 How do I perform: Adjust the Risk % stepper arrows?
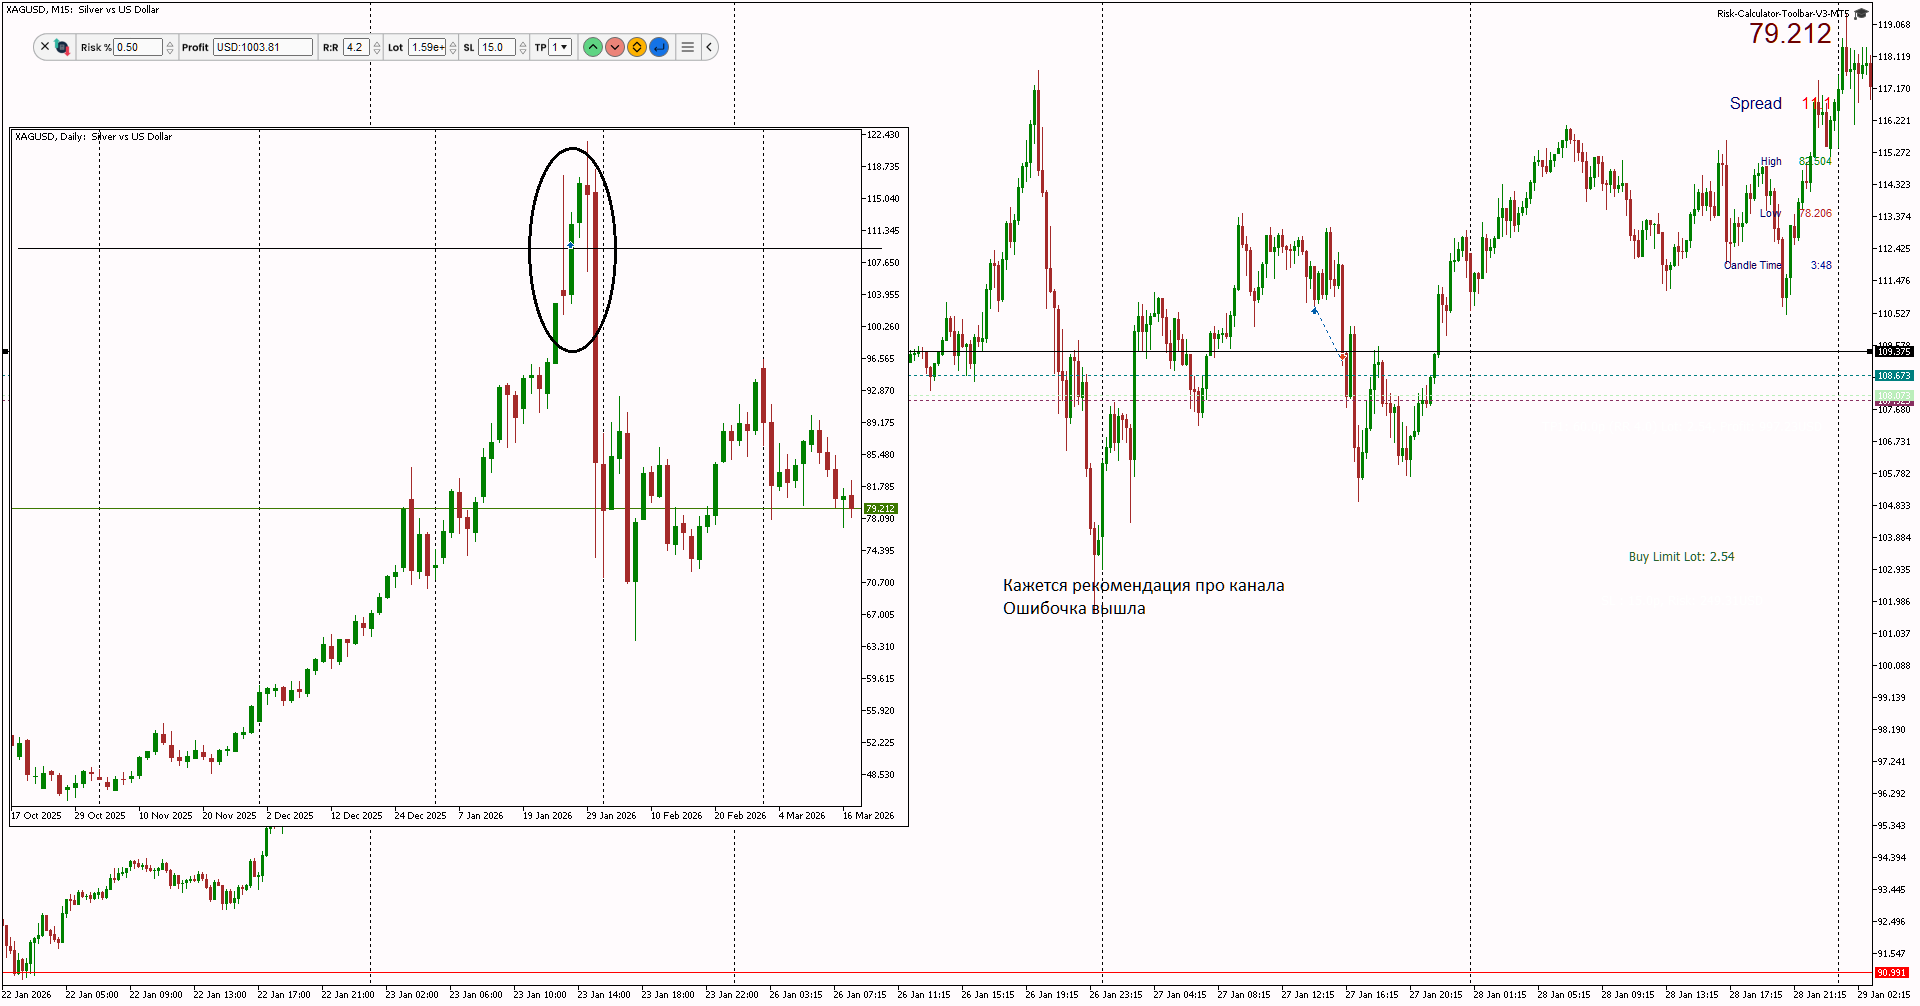170,47
